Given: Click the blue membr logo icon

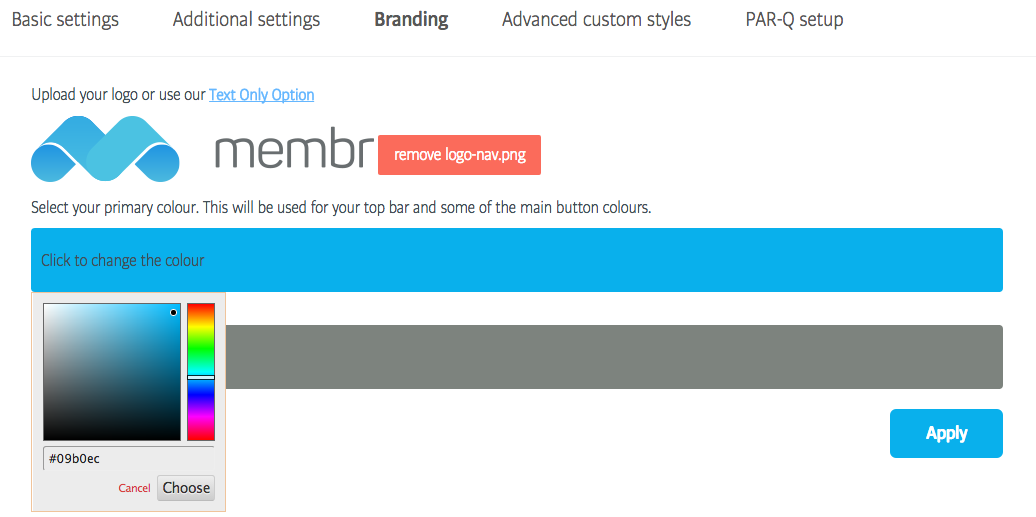Looking at the screenshot, I should pyautogui.click(x=105, y=150).
